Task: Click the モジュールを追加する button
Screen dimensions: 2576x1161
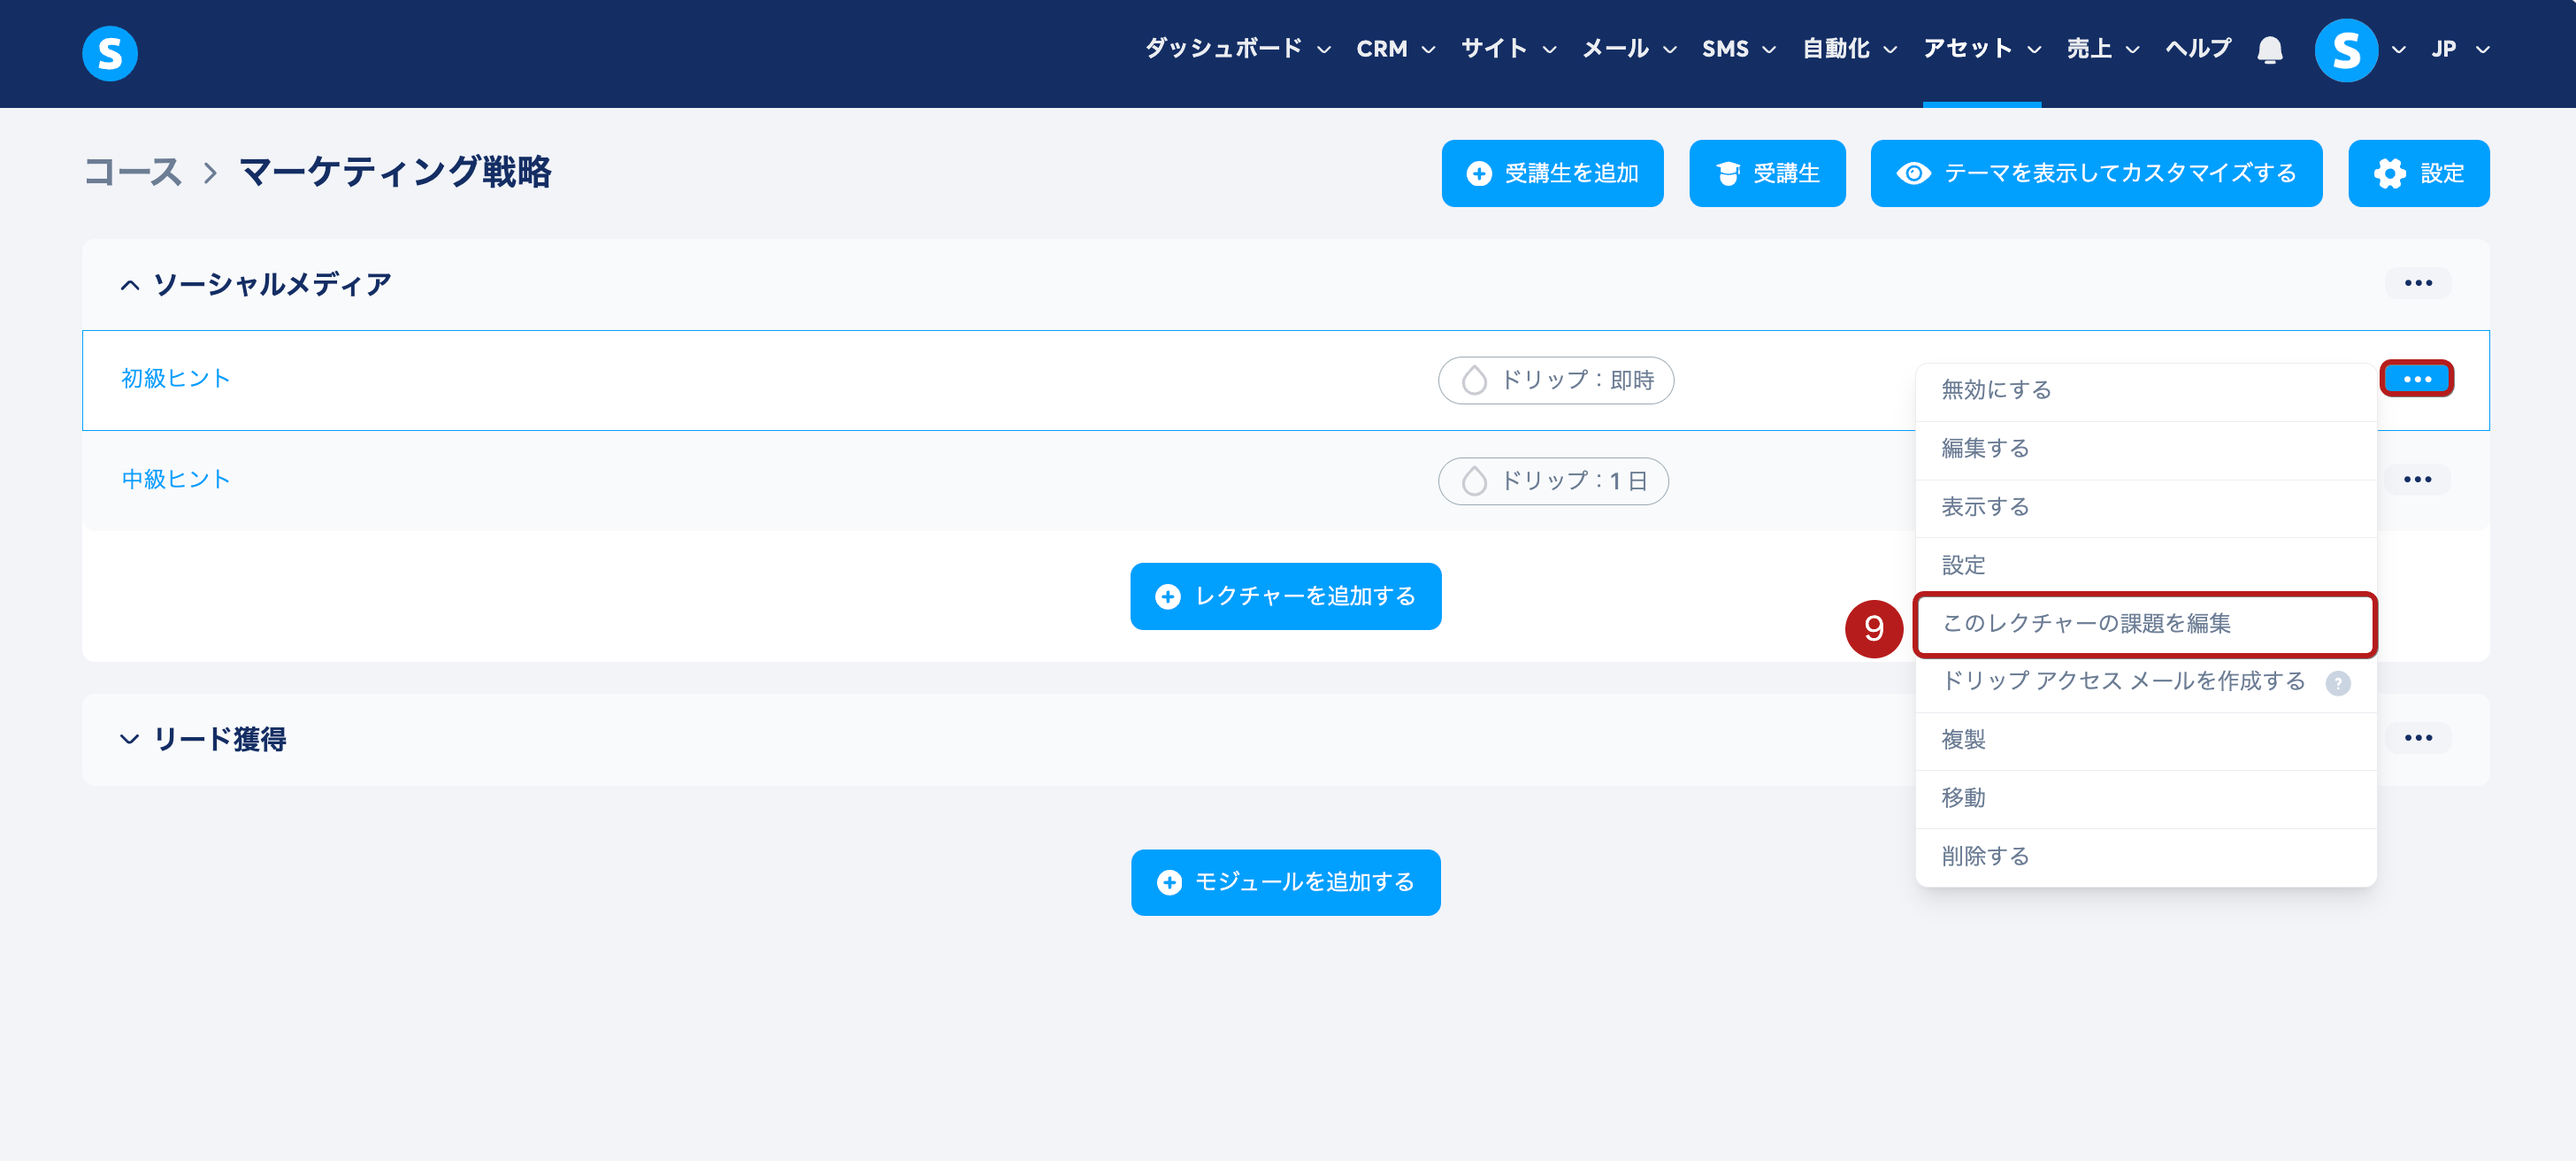Action: (1285, 882)
